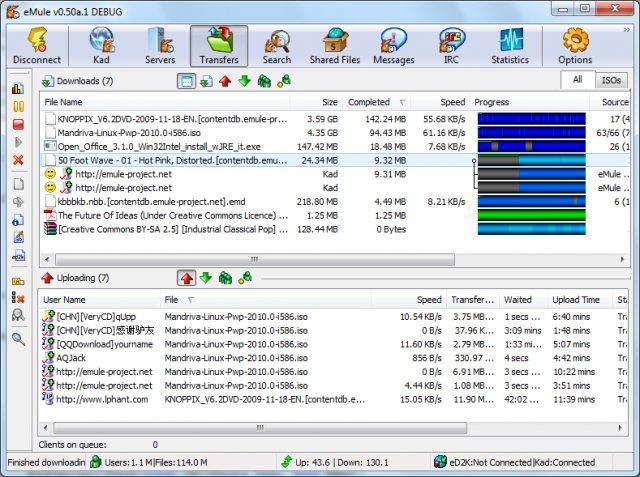640x477 pixels.
Task: Click the Up/Down arrows icon in status bar
Action: point(287,462)
